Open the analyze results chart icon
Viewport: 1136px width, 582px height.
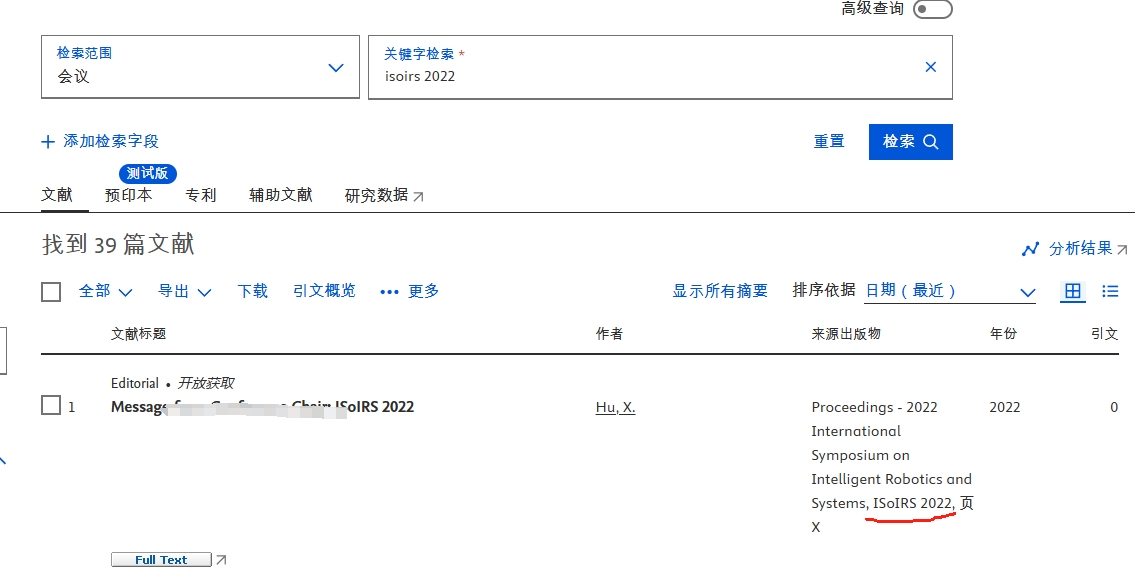coord(1030,249)
